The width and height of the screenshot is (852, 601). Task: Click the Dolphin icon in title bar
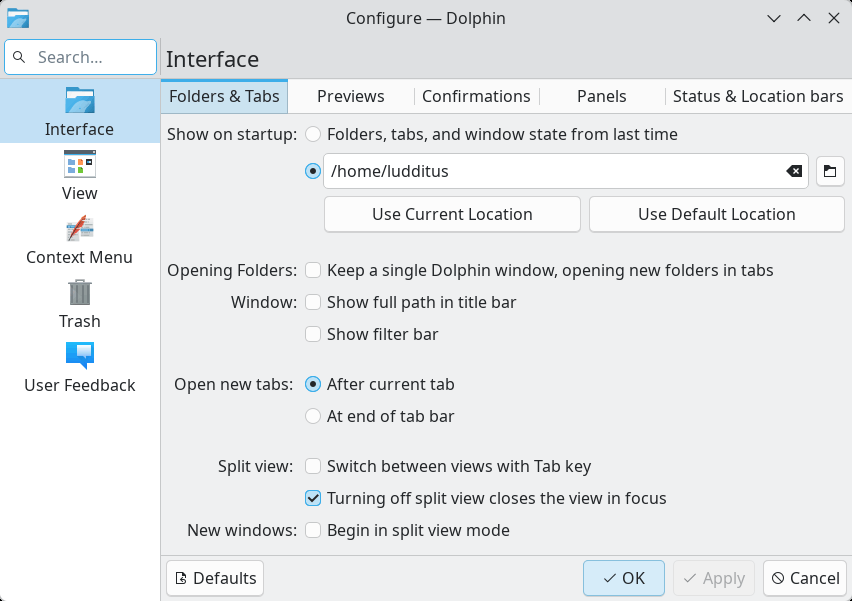tap(18, 18)
